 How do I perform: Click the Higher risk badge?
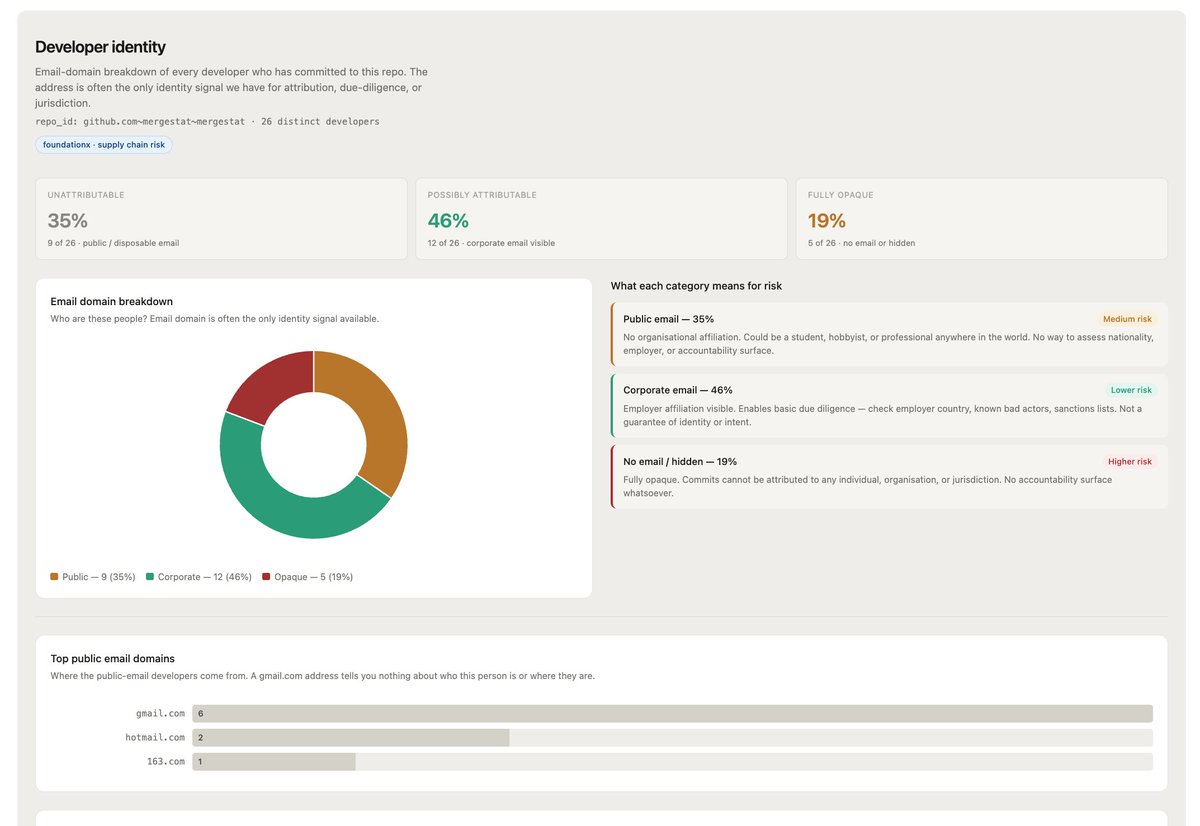point(1129,462)
